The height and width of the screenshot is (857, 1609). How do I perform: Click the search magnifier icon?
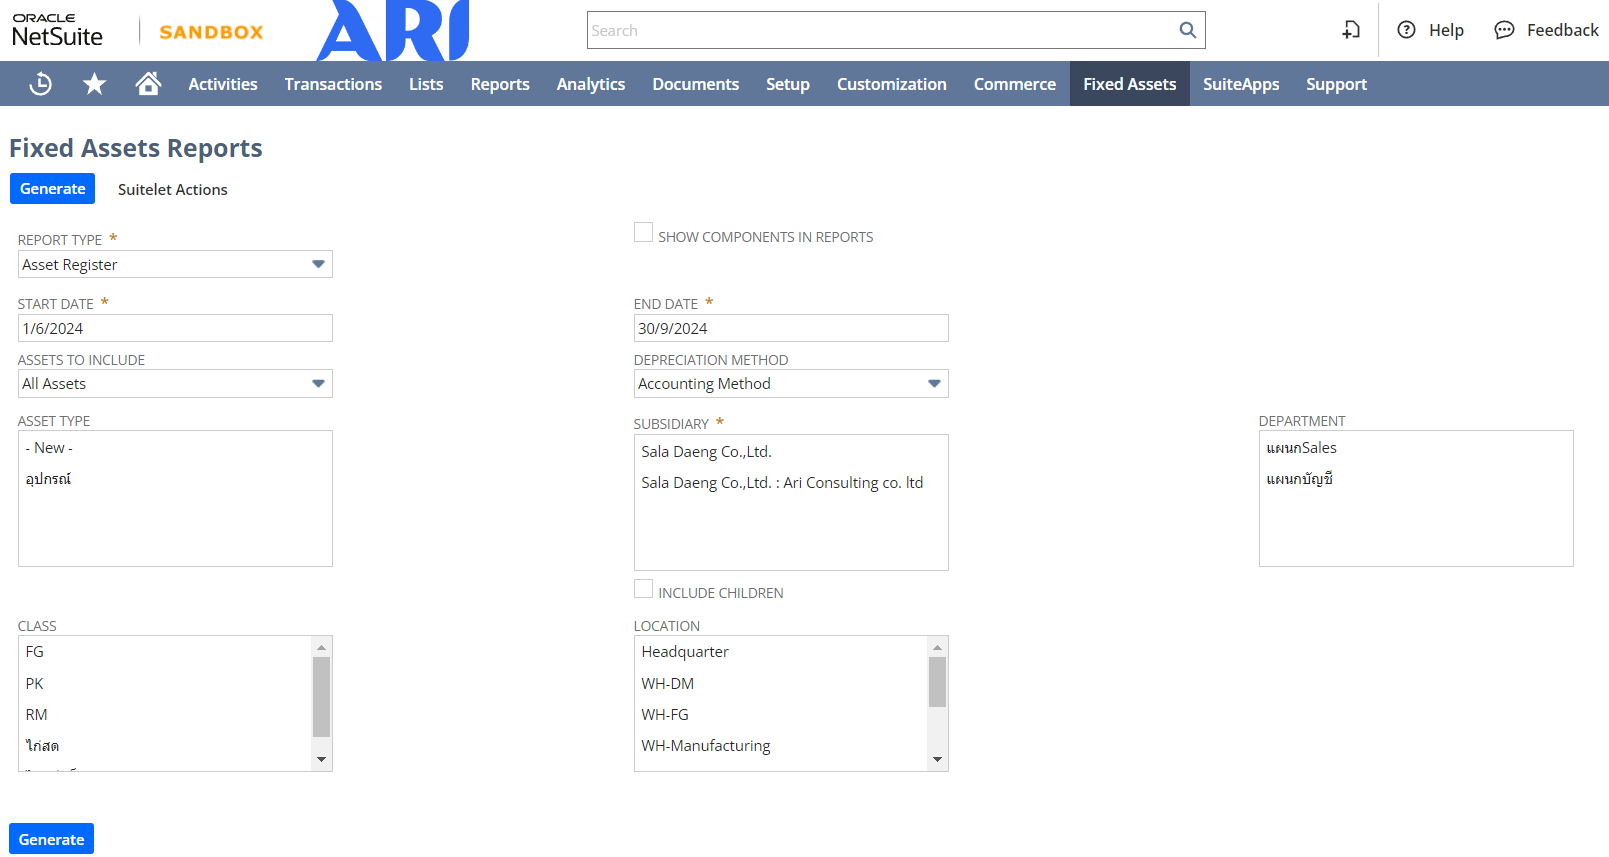(1187, 30)
